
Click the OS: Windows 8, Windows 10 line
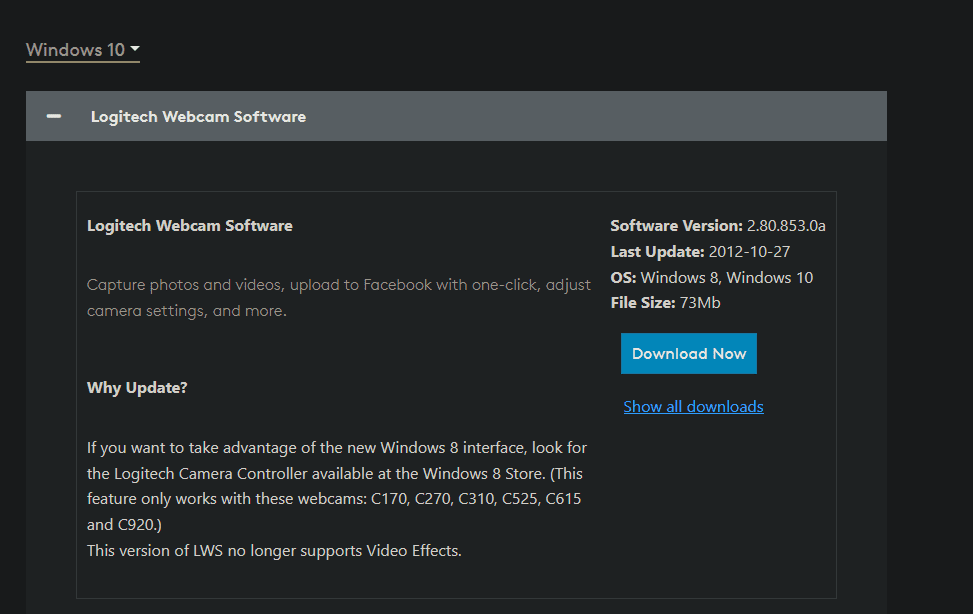pyautogui.click(x=711, y=278)
